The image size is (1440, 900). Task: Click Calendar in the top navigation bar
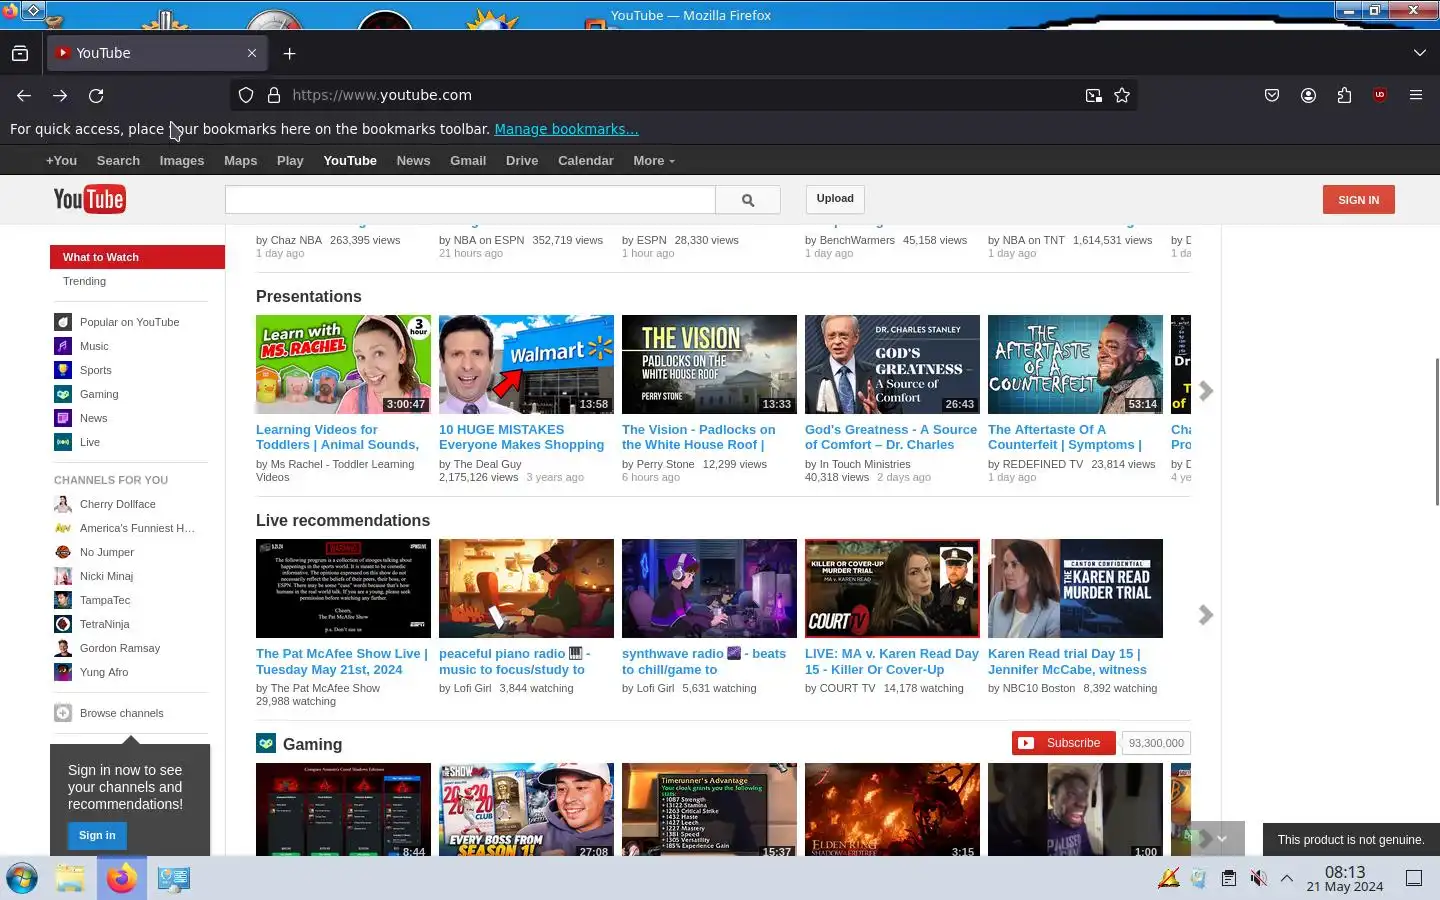coord(585,160)
